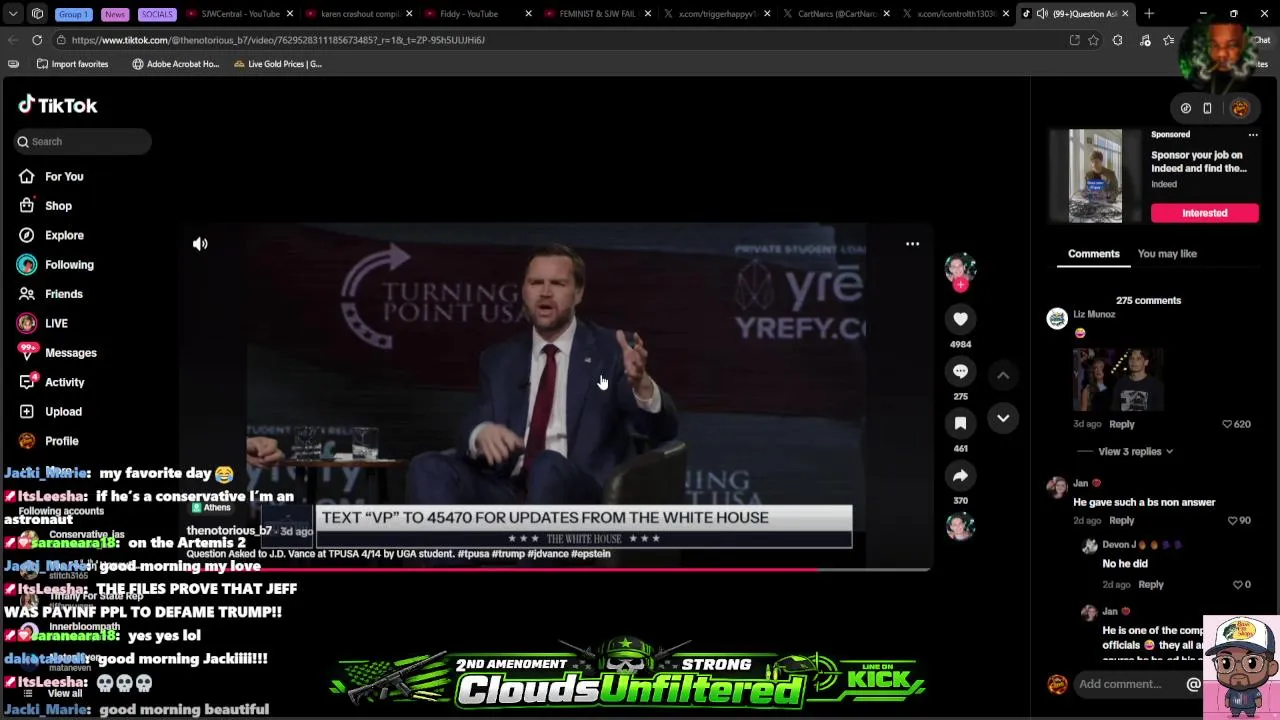Open the Indeed sponsored video thumbnail

[1095, 176]
